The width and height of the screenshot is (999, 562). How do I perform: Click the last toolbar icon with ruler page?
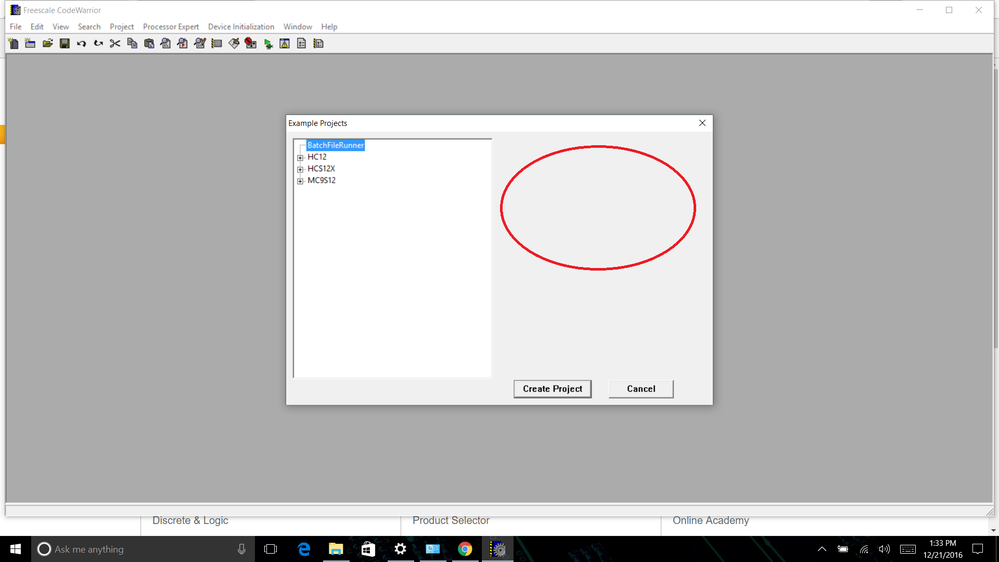(x=319, y=43)
